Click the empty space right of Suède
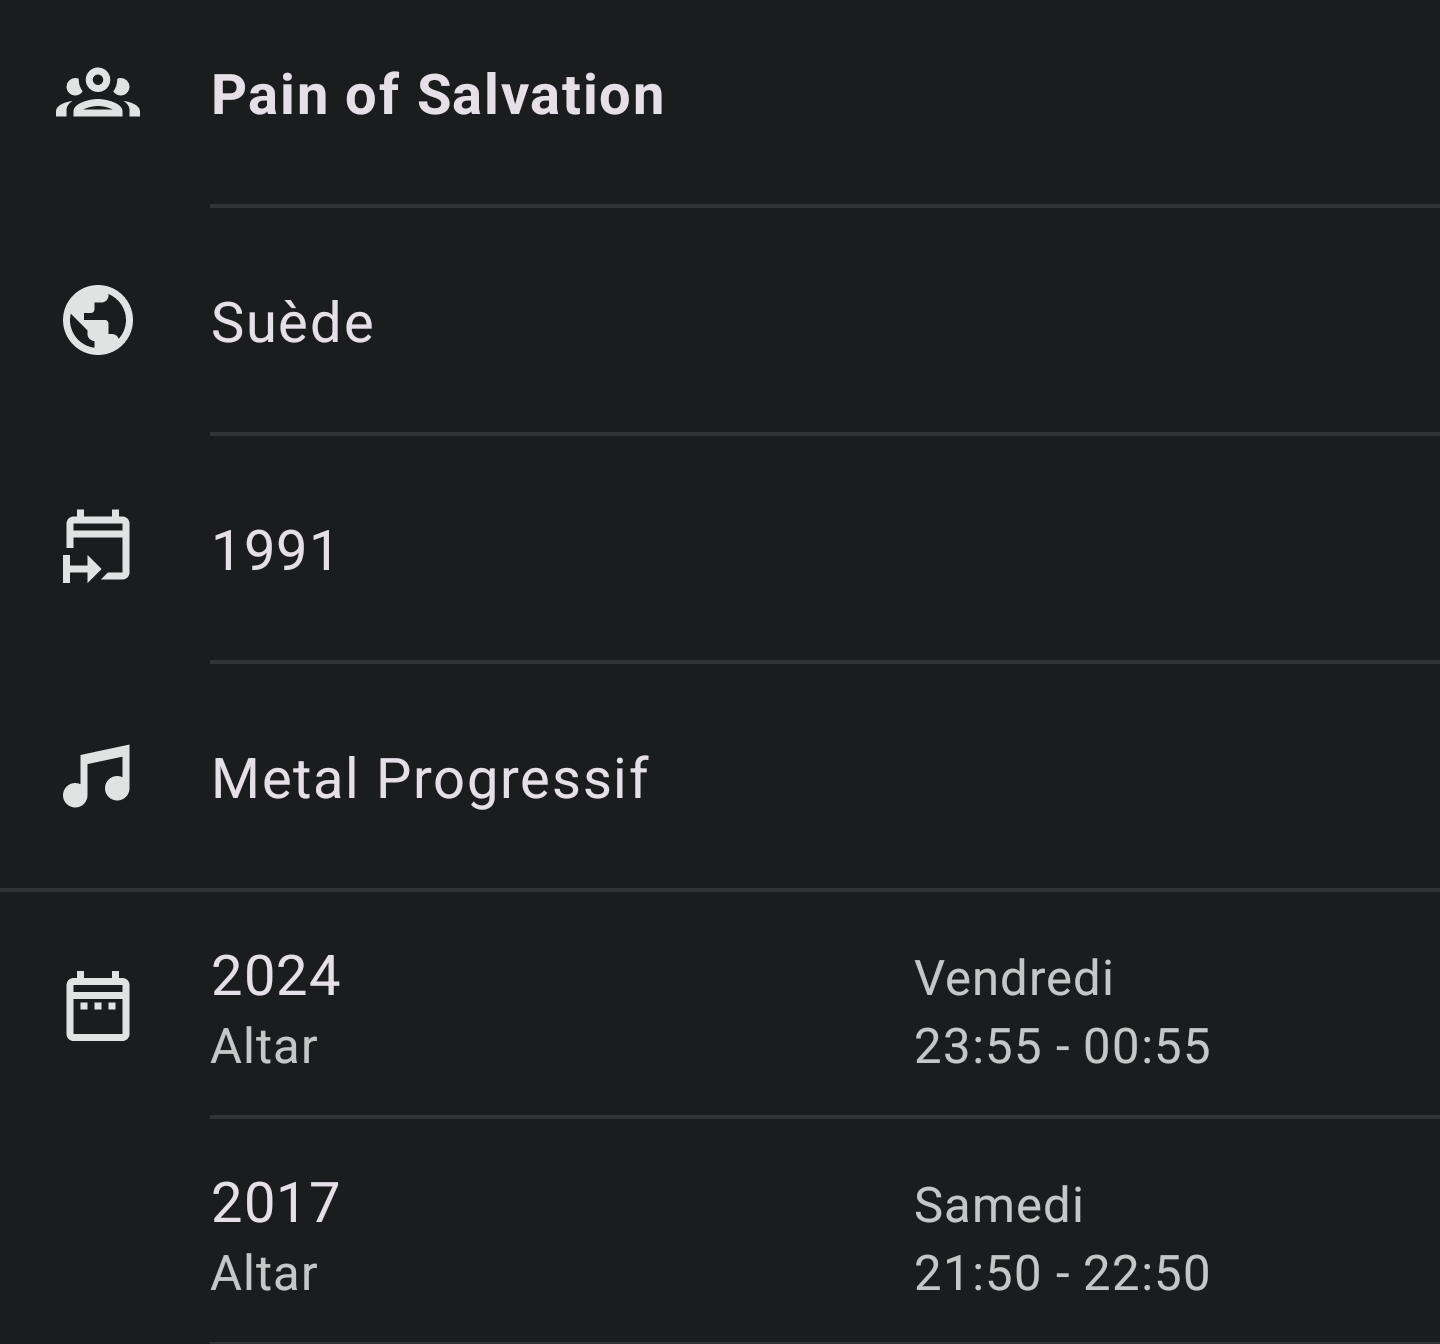 tap(900, 322)
